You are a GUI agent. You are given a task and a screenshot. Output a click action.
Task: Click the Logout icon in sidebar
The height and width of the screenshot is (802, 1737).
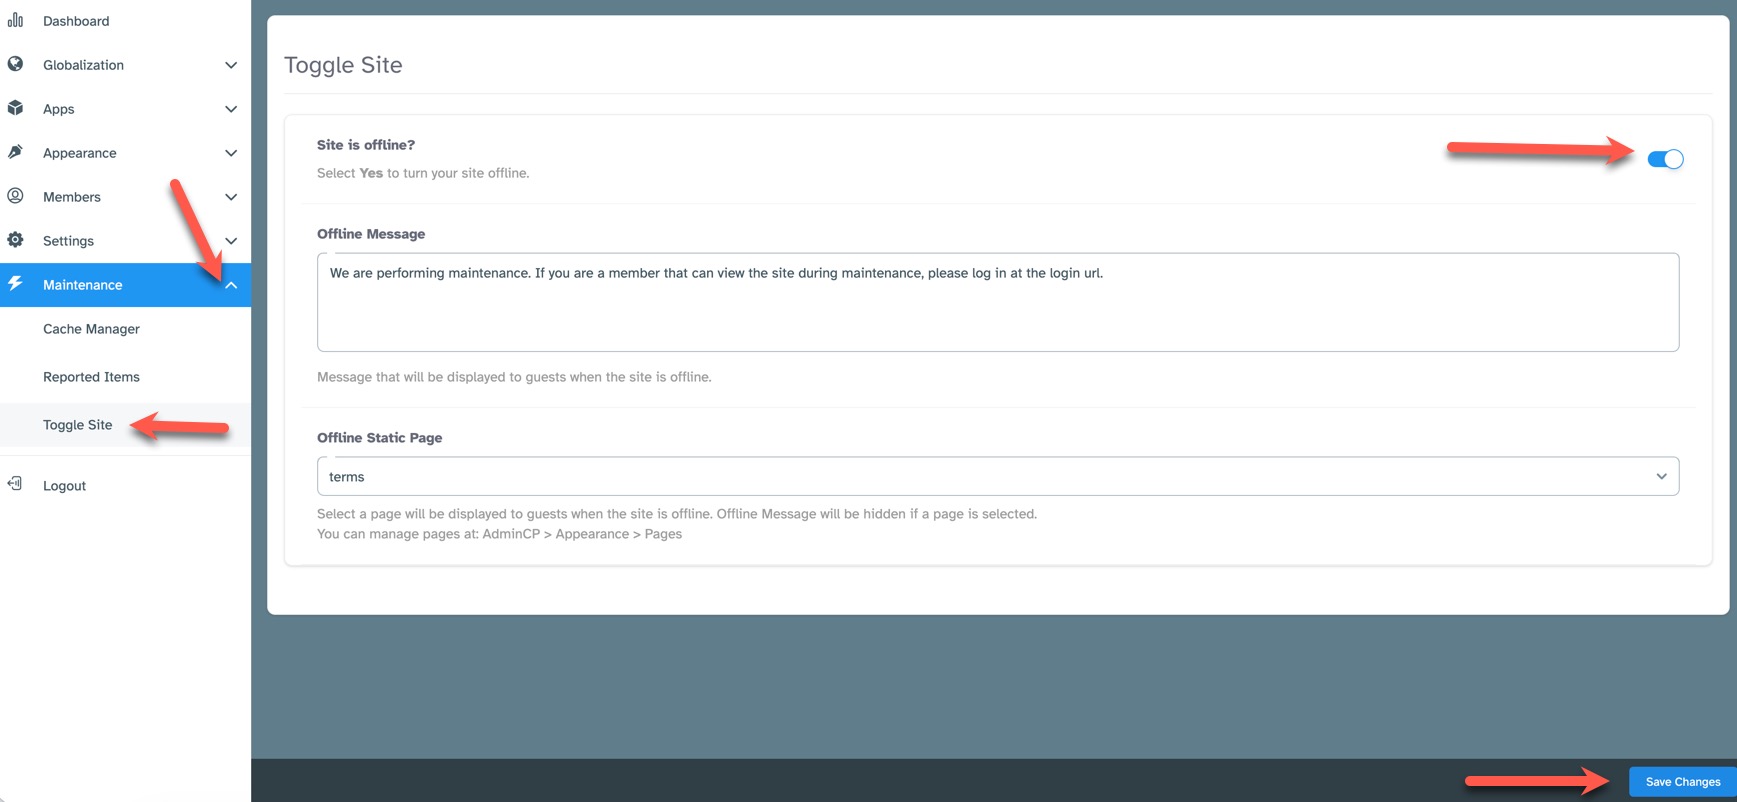15,484
